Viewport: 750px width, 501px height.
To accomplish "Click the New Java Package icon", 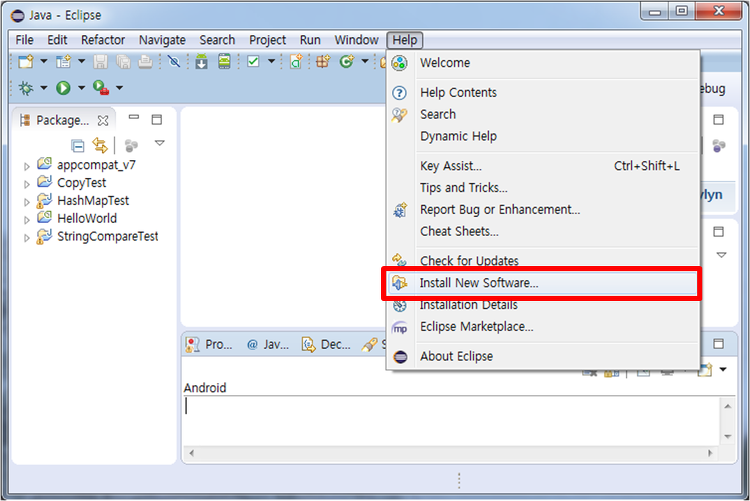I will pyautogui.click(x=323, y=61).
